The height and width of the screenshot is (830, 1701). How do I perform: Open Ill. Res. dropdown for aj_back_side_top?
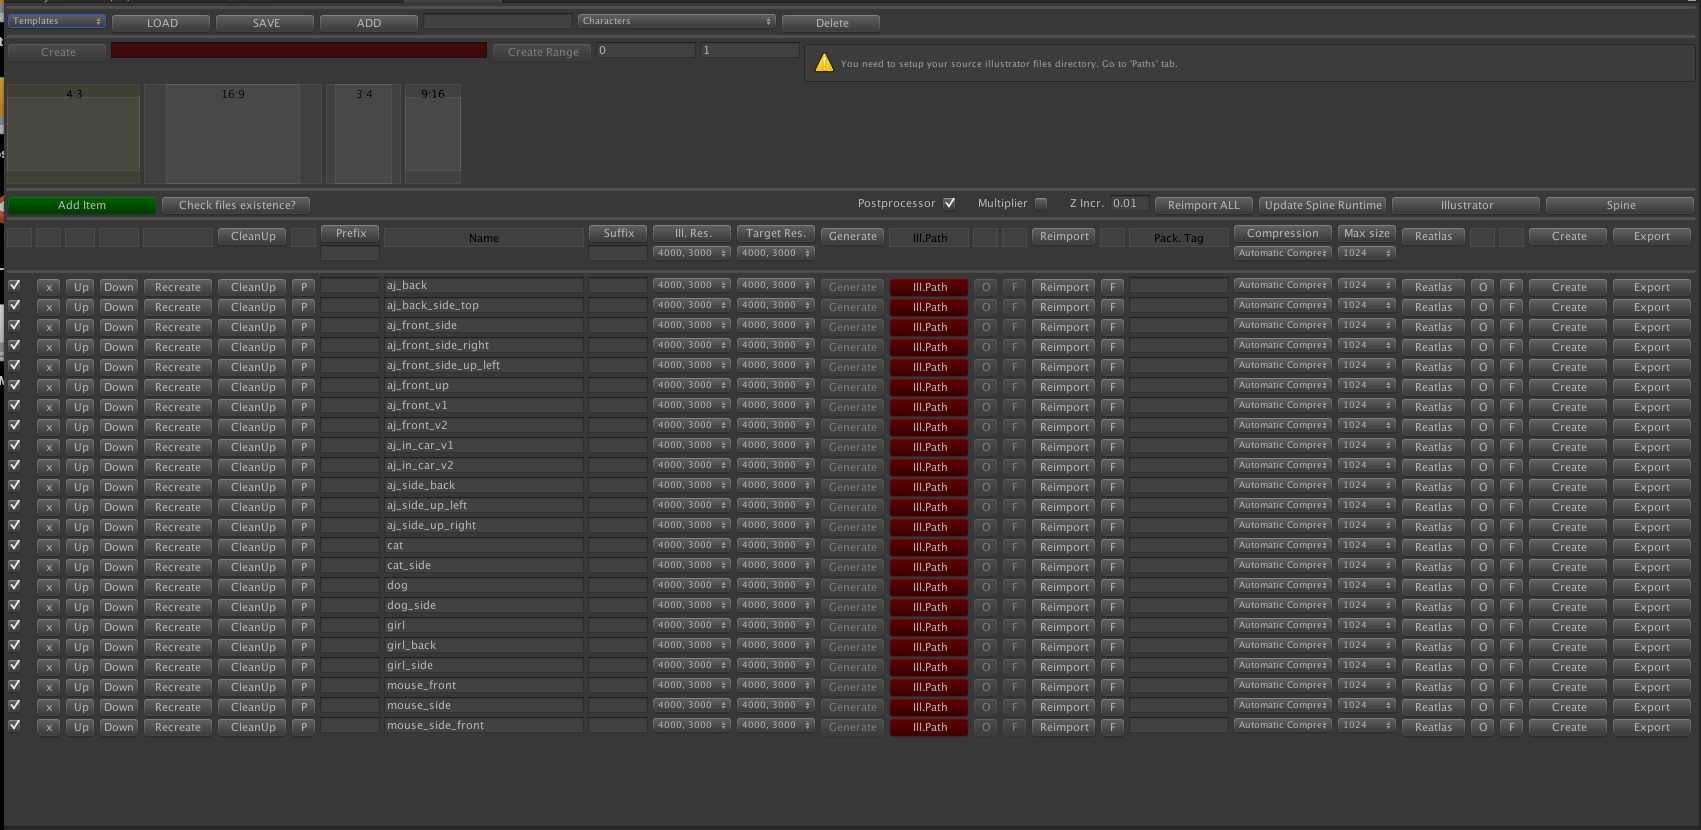(x=692, y=305)
